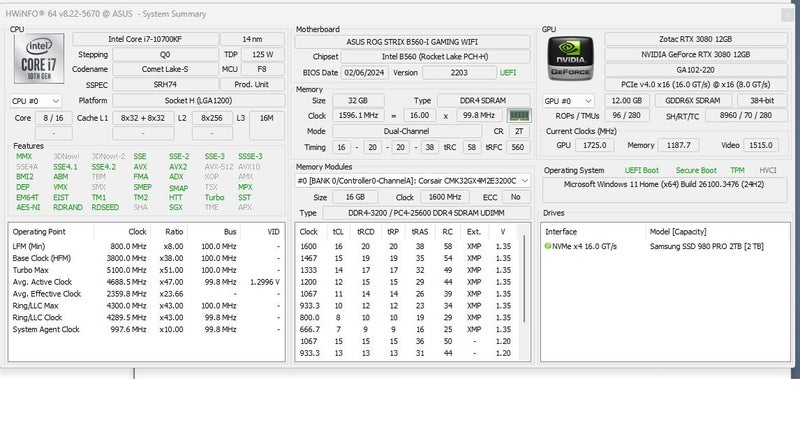Close the System Summary window
Viewport: 800px width, 427px height.
(x=788, y=15)
